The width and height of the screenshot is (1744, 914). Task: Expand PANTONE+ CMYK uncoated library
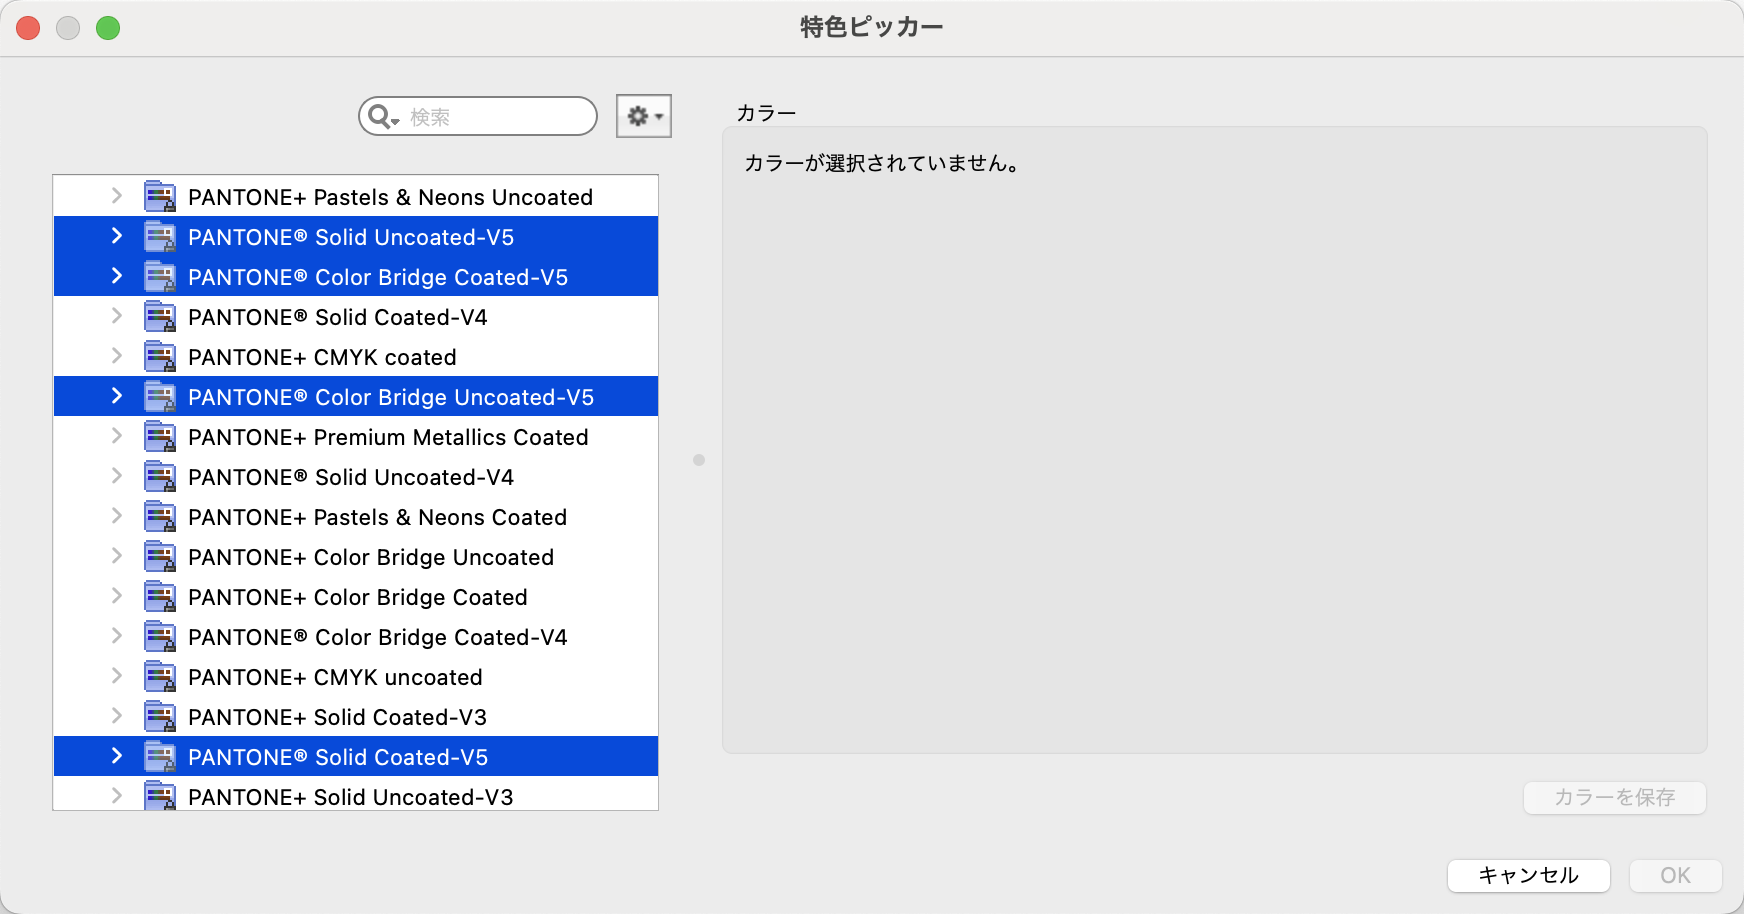tap(117, 676)
